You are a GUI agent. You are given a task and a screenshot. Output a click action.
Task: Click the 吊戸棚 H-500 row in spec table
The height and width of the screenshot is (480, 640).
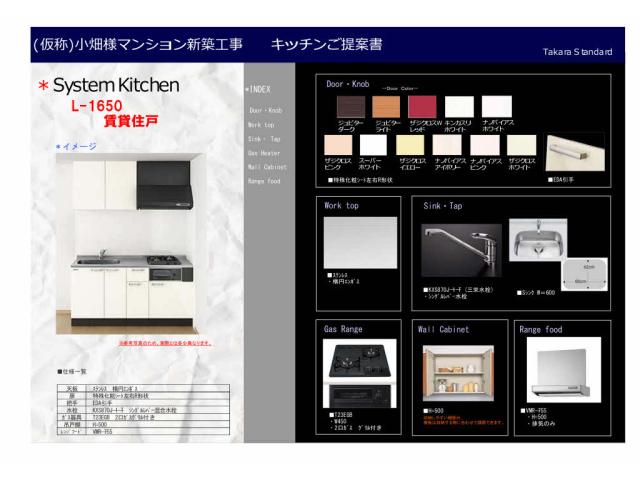(143, 424)
